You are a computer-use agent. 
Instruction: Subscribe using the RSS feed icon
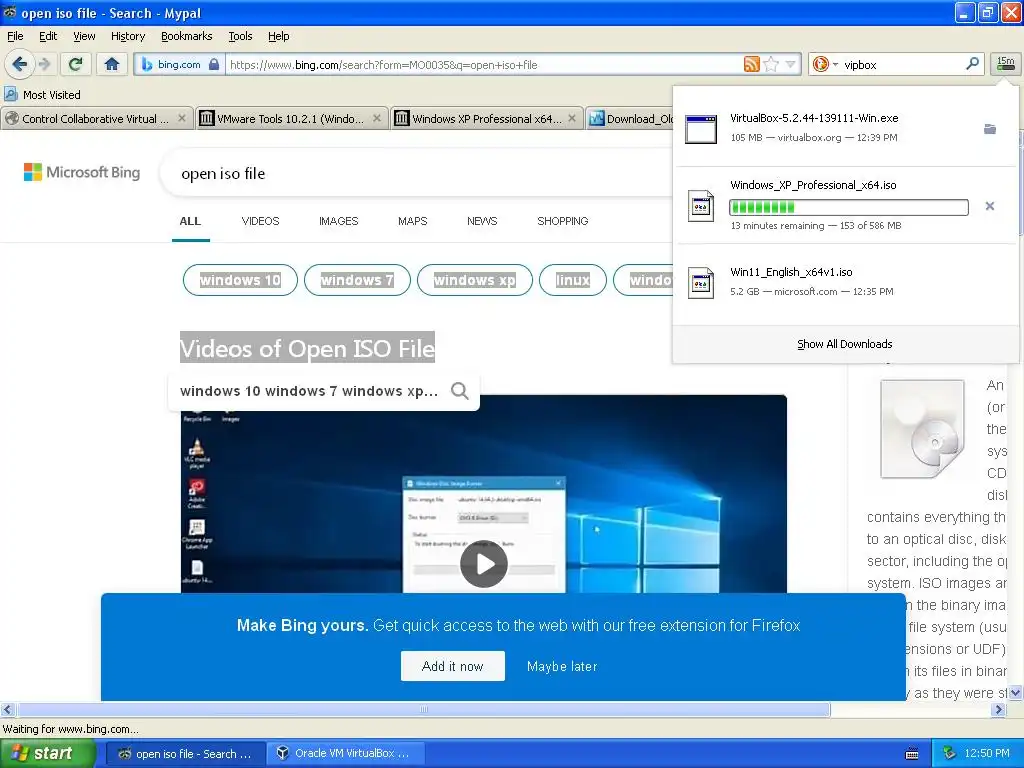[752, 64]
